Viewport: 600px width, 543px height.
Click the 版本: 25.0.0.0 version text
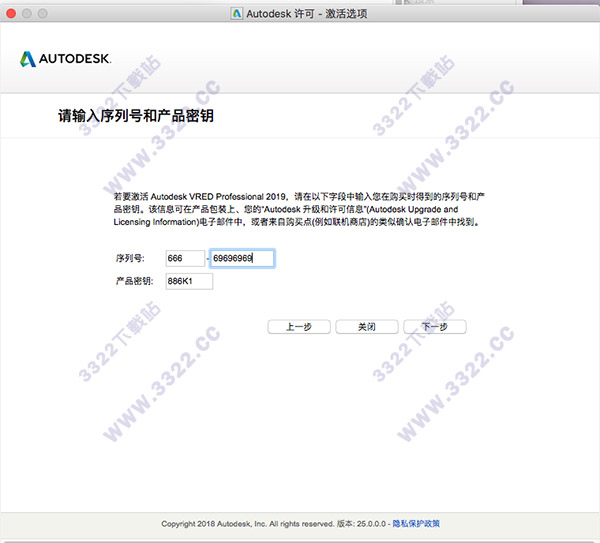click(361, 523)
